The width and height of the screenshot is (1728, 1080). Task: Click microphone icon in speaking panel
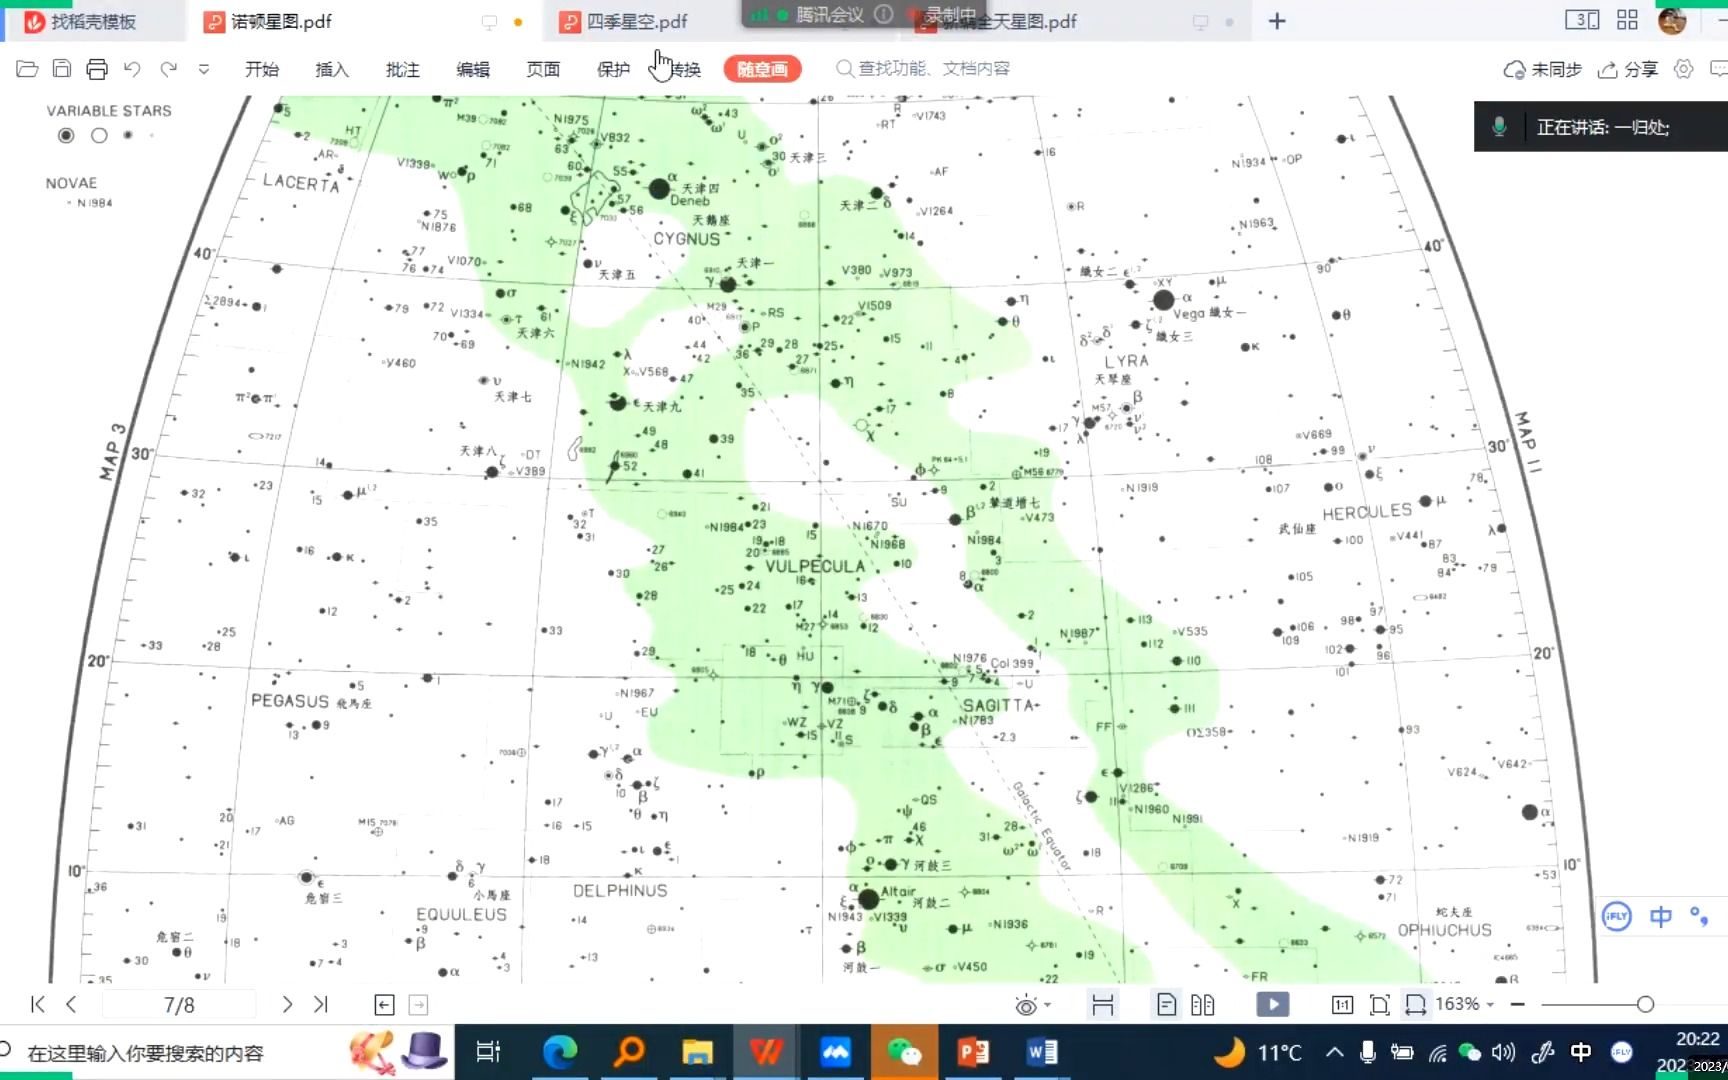1499,127
